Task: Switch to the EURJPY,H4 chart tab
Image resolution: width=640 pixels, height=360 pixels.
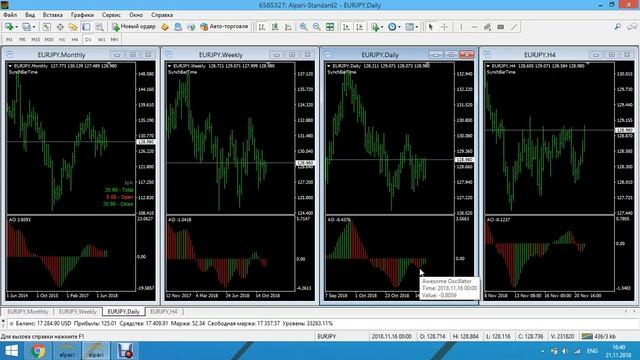Action: [164, 311]
